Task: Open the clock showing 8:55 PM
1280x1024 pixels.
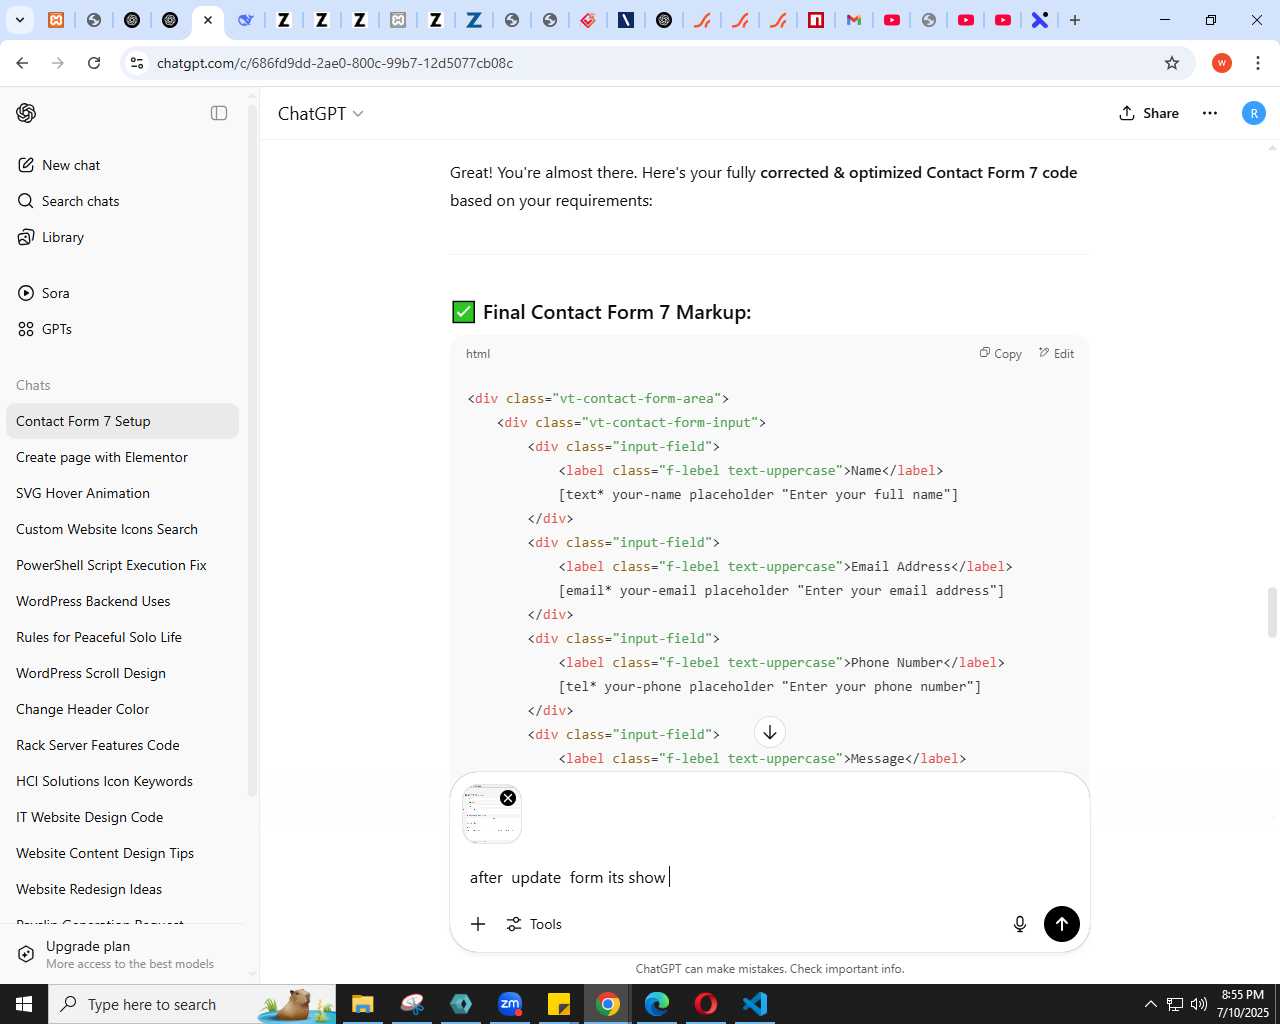Action: (x=1242, y=1004)
